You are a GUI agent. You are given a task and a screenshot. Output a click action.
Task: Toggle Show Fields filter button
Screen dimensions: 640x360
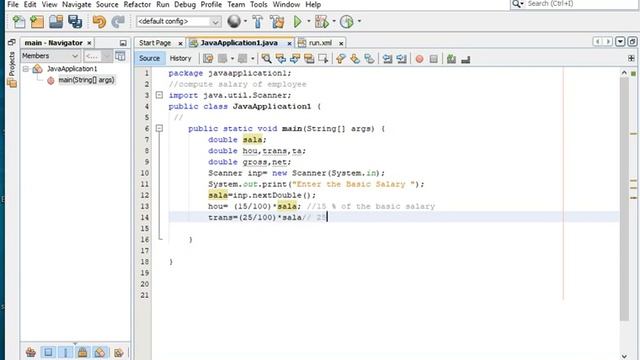pyautogui.click(x=48, y=352)
